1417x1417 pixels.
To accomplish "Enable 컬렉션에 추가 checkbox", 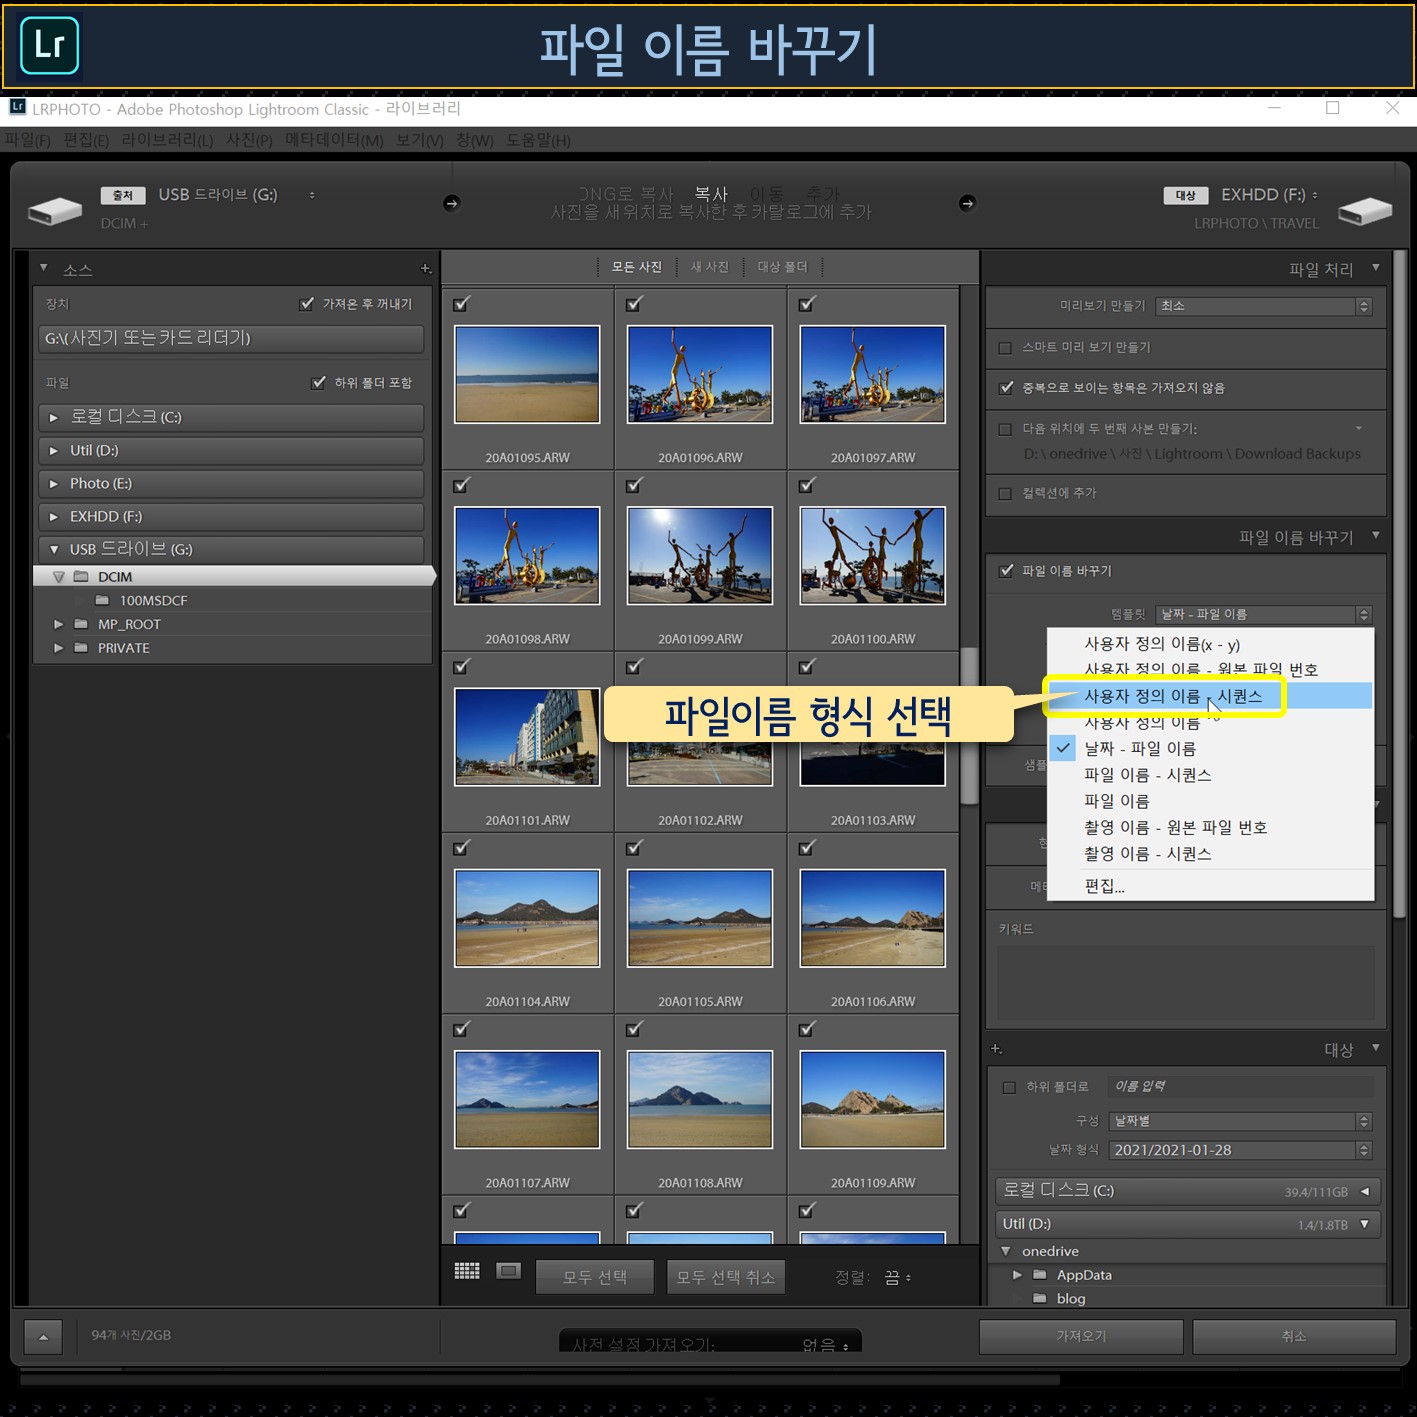I will coord(1006,493).
